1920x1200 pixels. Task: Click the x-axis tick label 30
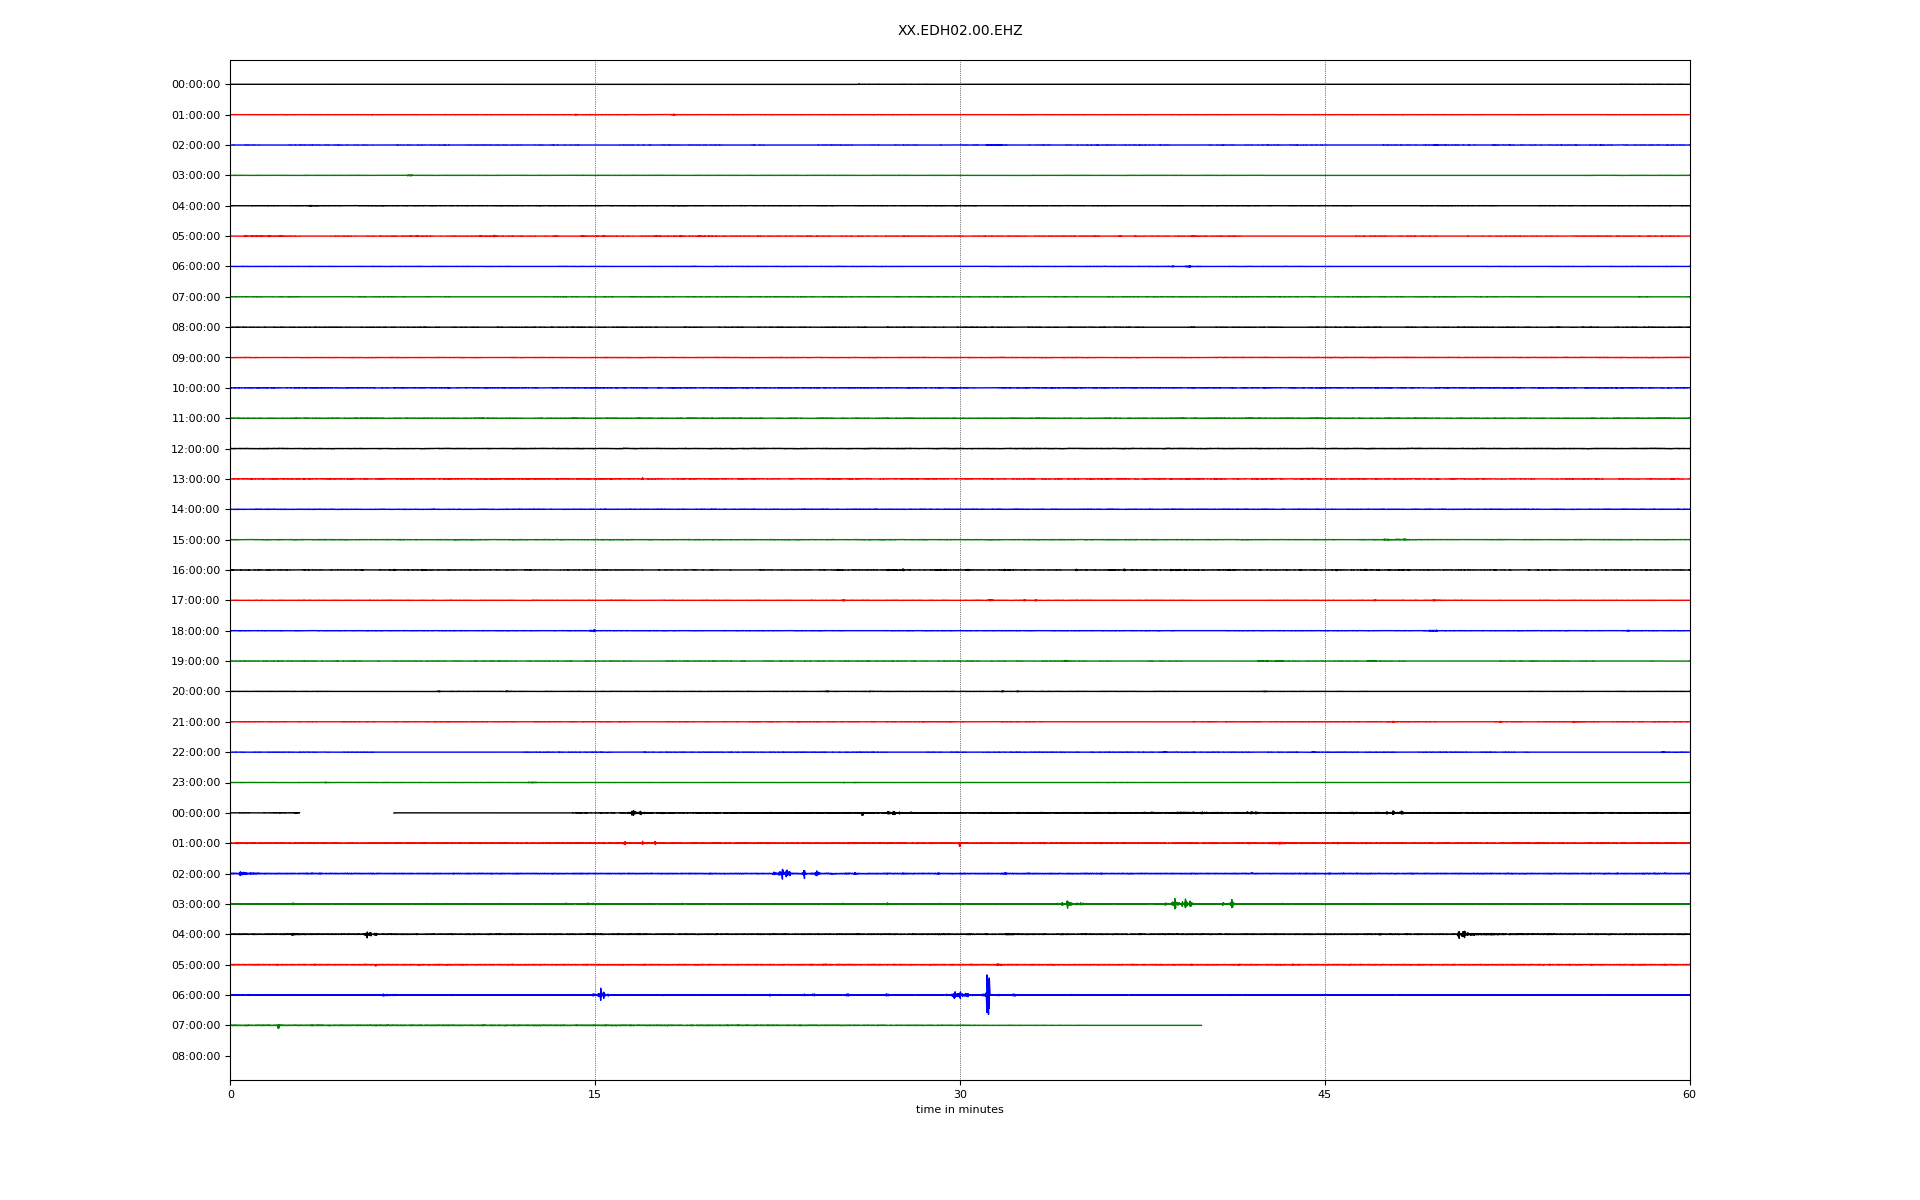(959, 1094)
